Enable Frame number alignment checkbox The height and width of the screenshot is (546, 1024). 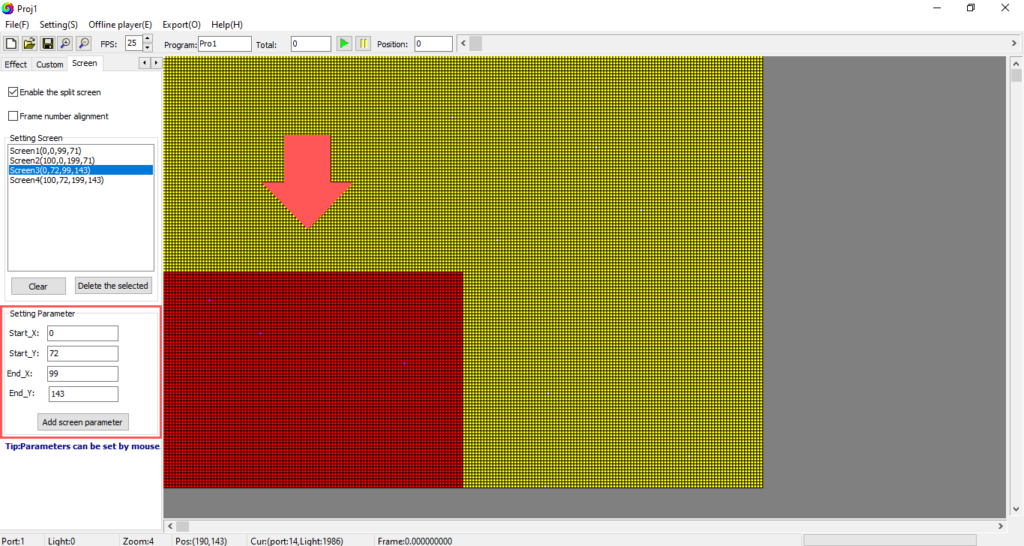click(x=13, y=116)
